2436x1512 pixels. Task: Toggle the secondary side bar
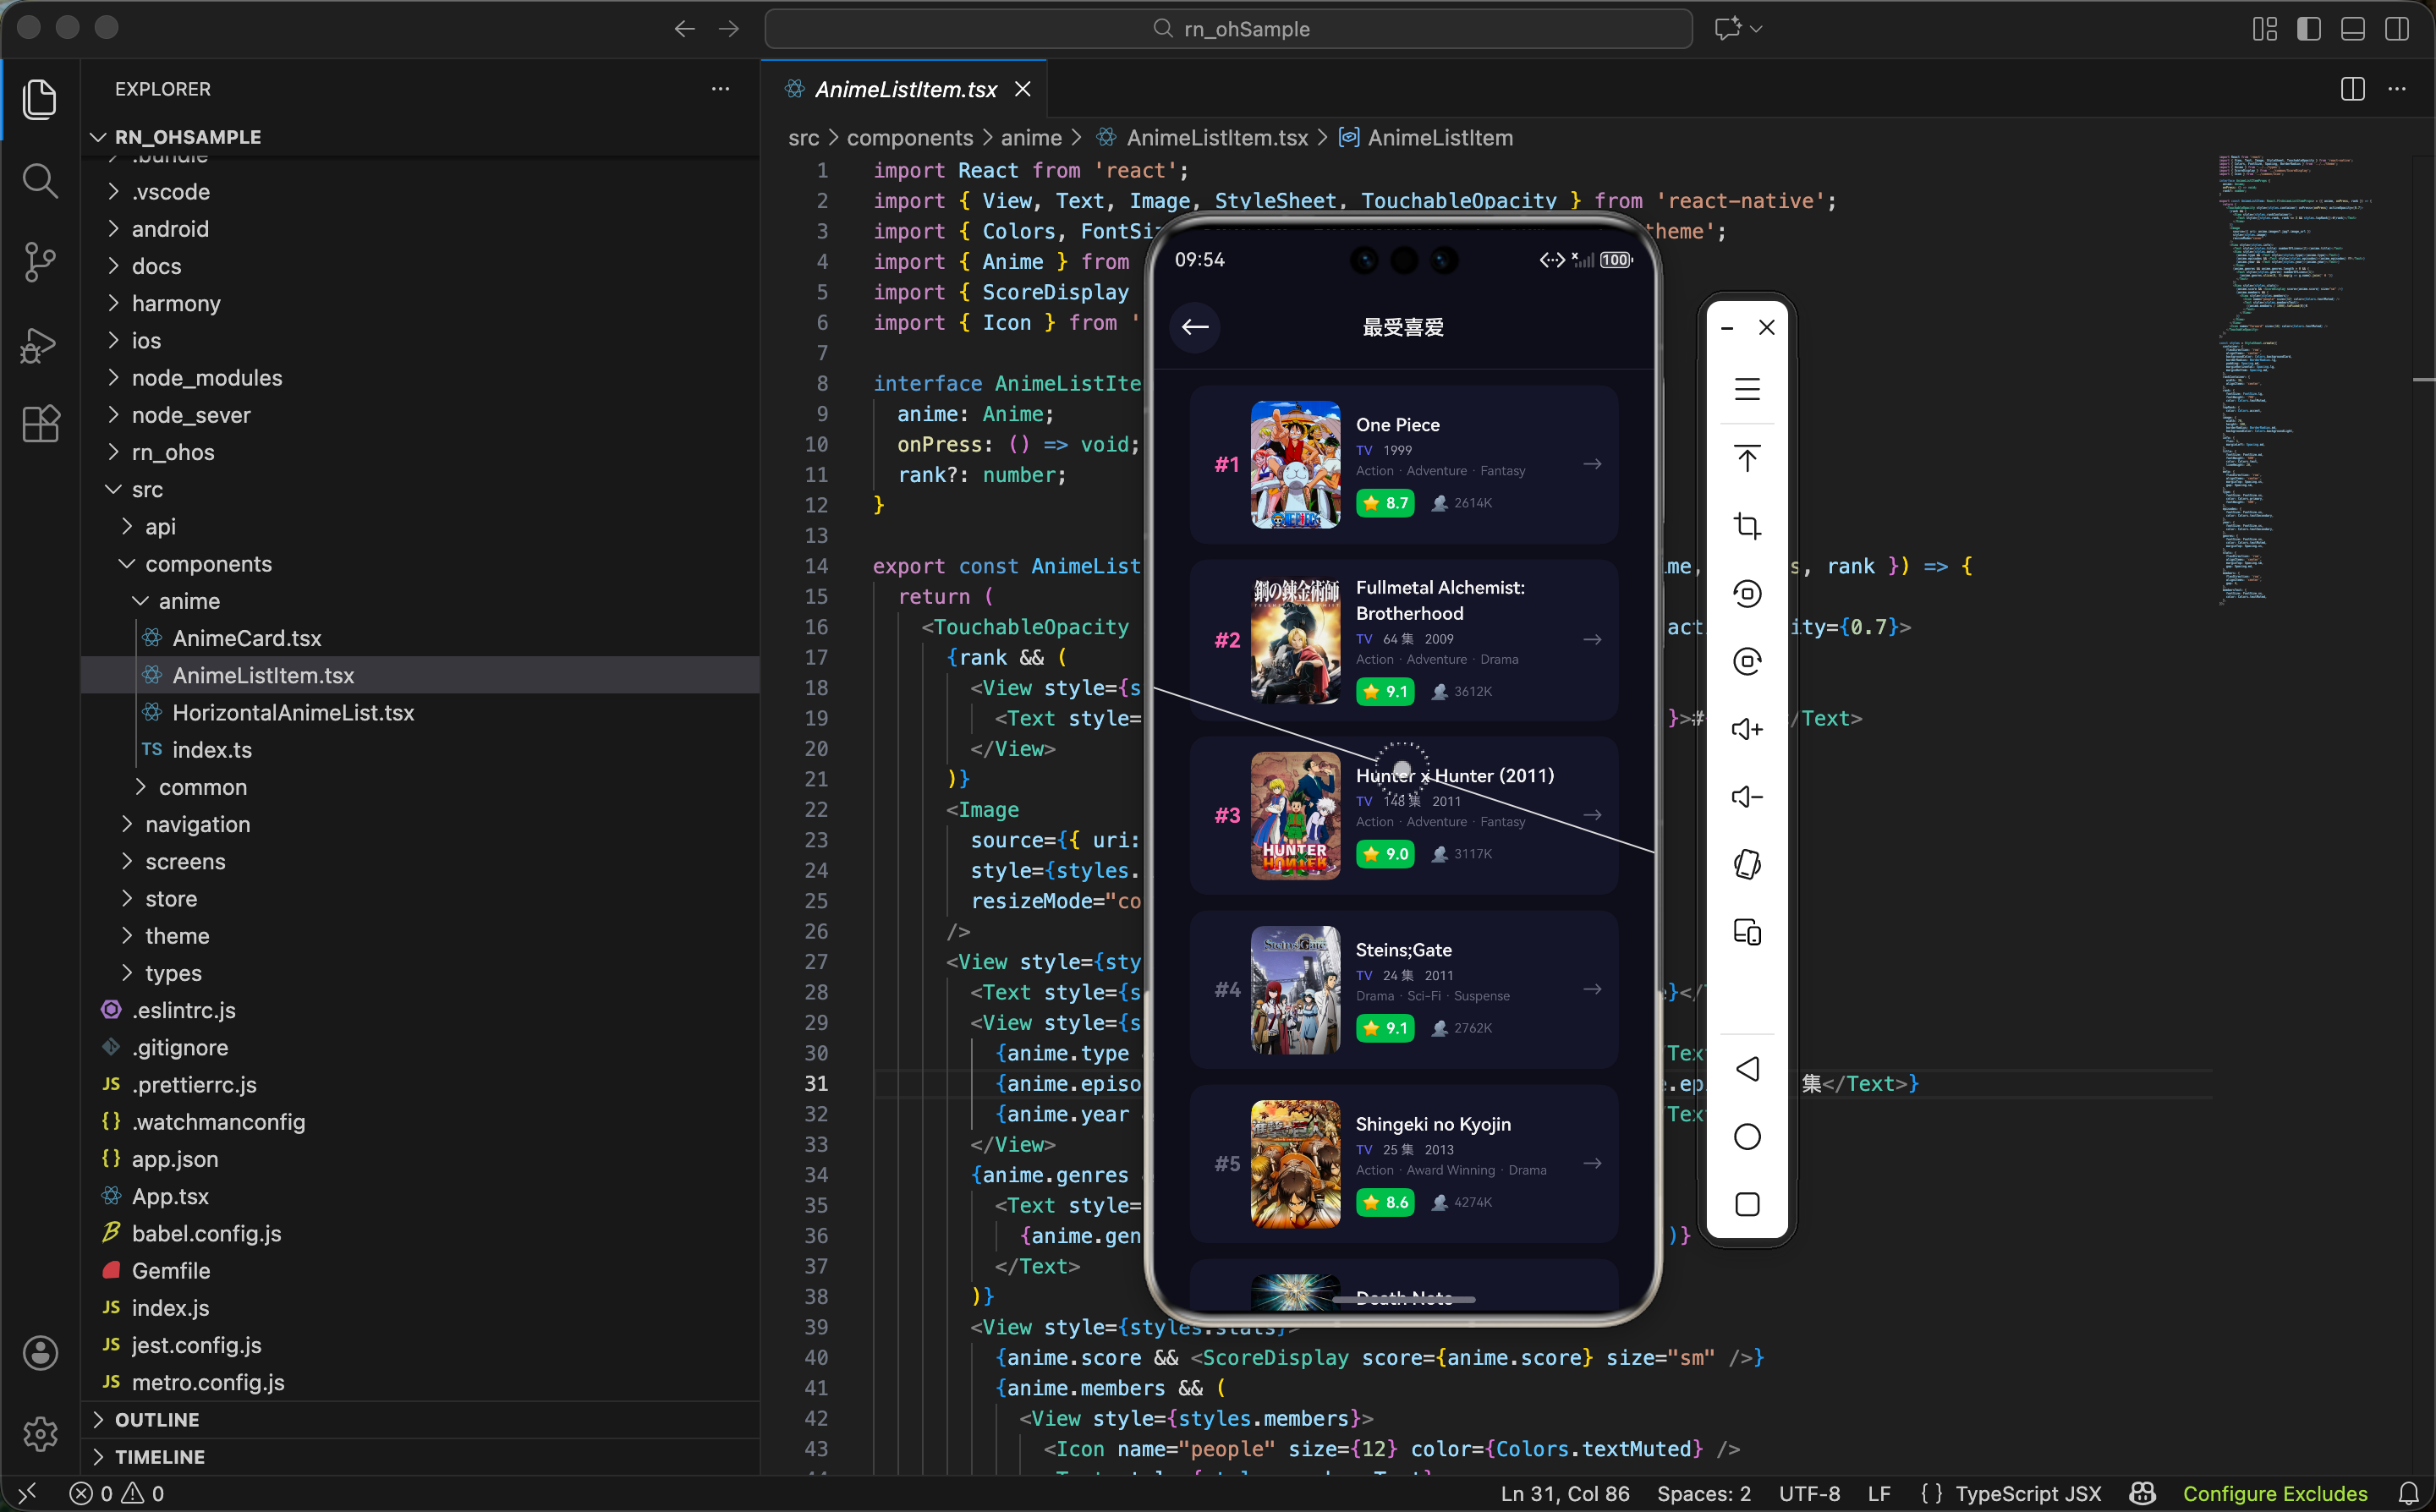[2396, 29]
